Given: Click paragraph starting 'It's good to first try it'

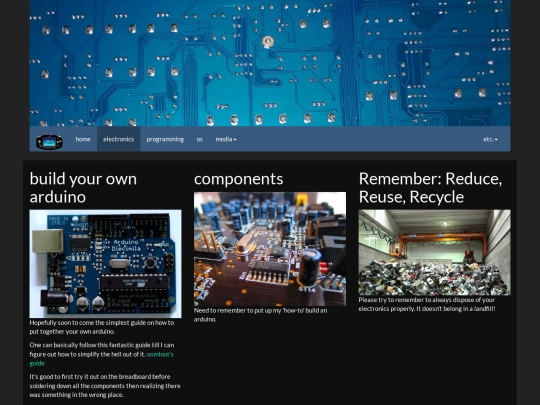Looking at the screenshot, I should point(105,386).
